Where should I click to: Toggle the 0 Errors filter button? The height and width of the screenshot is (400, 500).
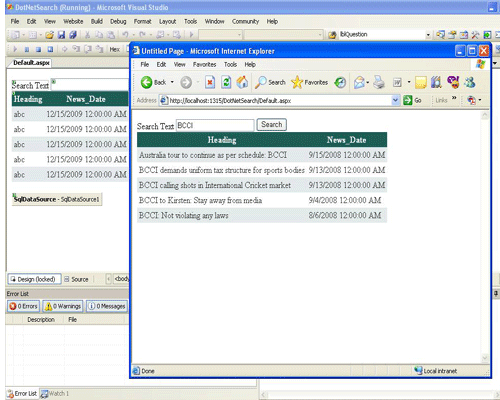pyautogui.click(x=23, y=306)
